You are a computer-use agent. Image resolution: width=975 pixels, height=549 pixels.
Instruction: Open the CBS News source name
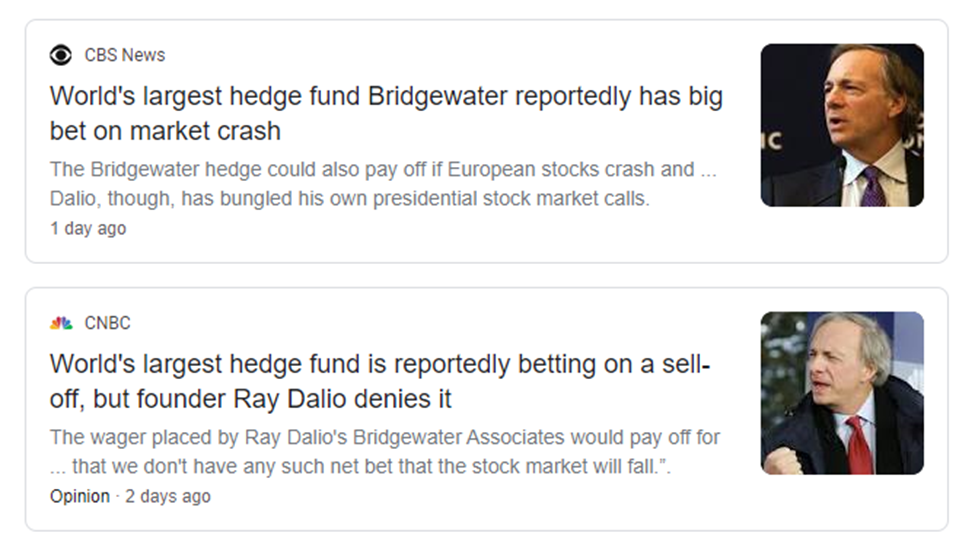pyautogui.click(x=124, y=55)
